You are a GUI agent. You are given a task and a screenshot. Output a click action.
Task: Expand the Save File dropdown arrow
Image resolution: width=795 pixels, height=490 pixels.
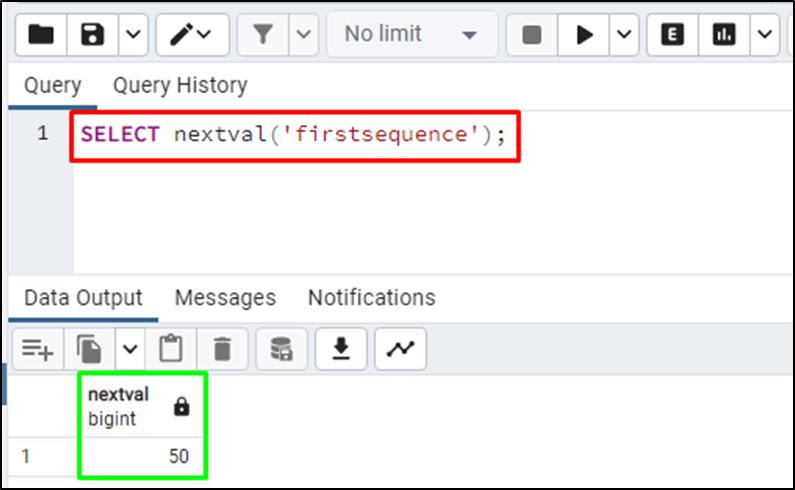pyautogui.click(x=134, y=35)
